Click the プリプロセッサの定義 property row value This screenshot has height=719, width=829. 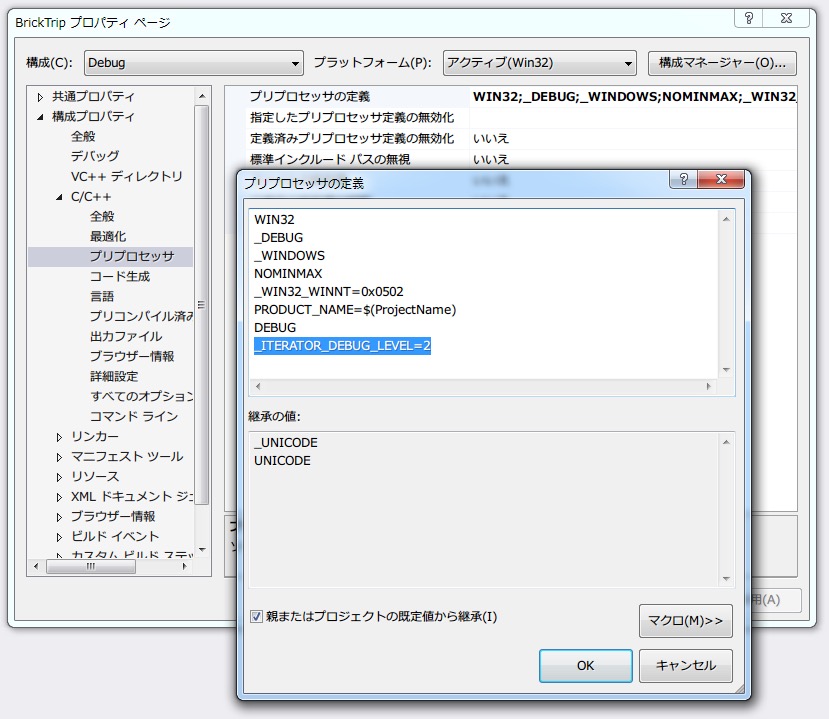[633, 97]
